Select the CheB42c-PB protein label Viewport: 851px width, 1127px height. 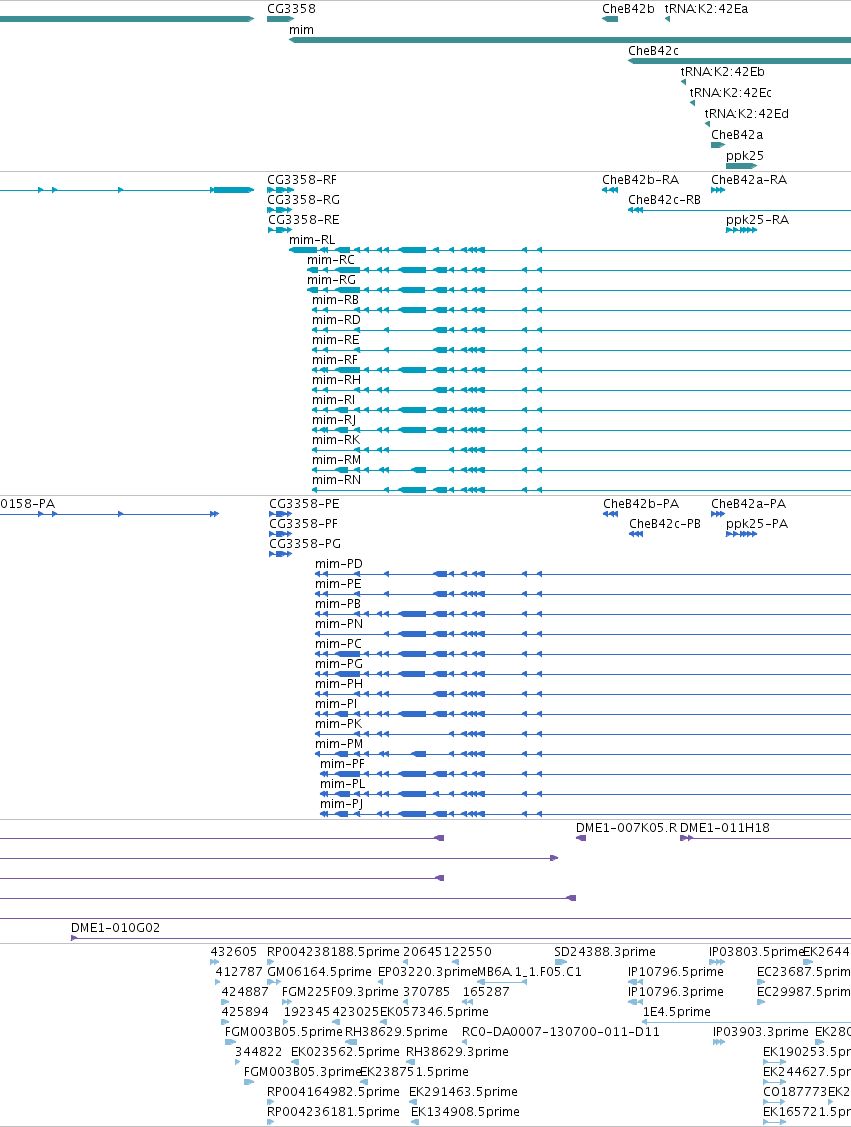pos(665,524)
